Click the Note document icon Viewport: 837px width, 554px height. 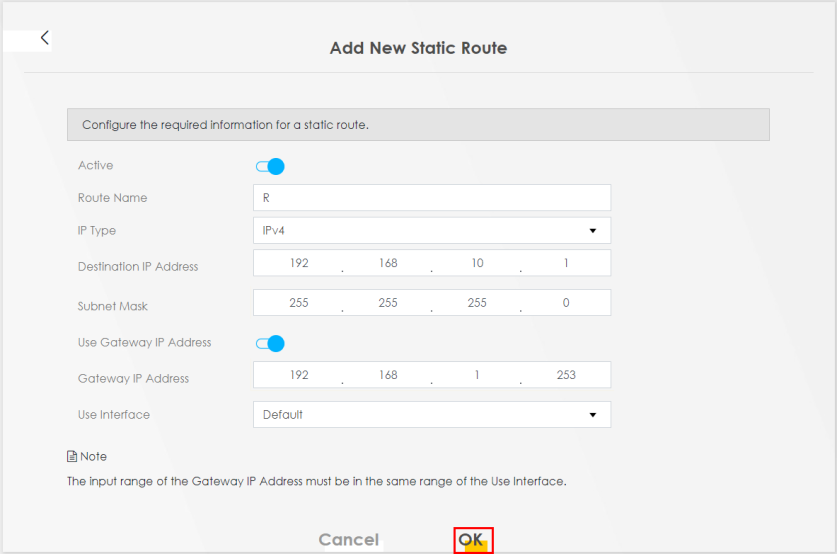(x=72, y=457)
